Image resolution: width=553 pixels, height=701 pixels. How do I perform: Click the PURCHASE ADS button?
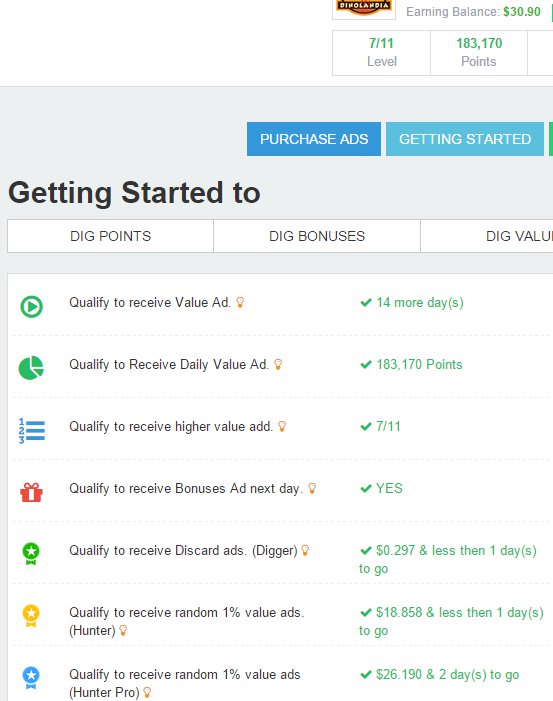(314, 139)
